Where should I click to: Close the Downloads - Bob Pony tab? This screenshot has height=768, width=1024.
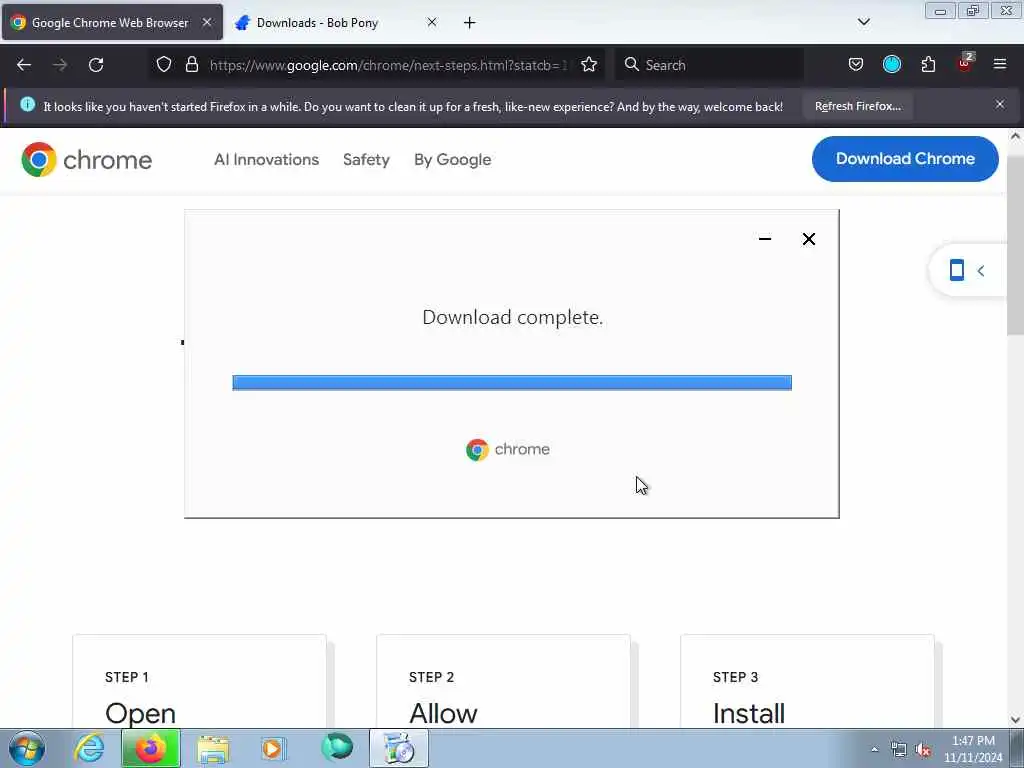(432, 22)
